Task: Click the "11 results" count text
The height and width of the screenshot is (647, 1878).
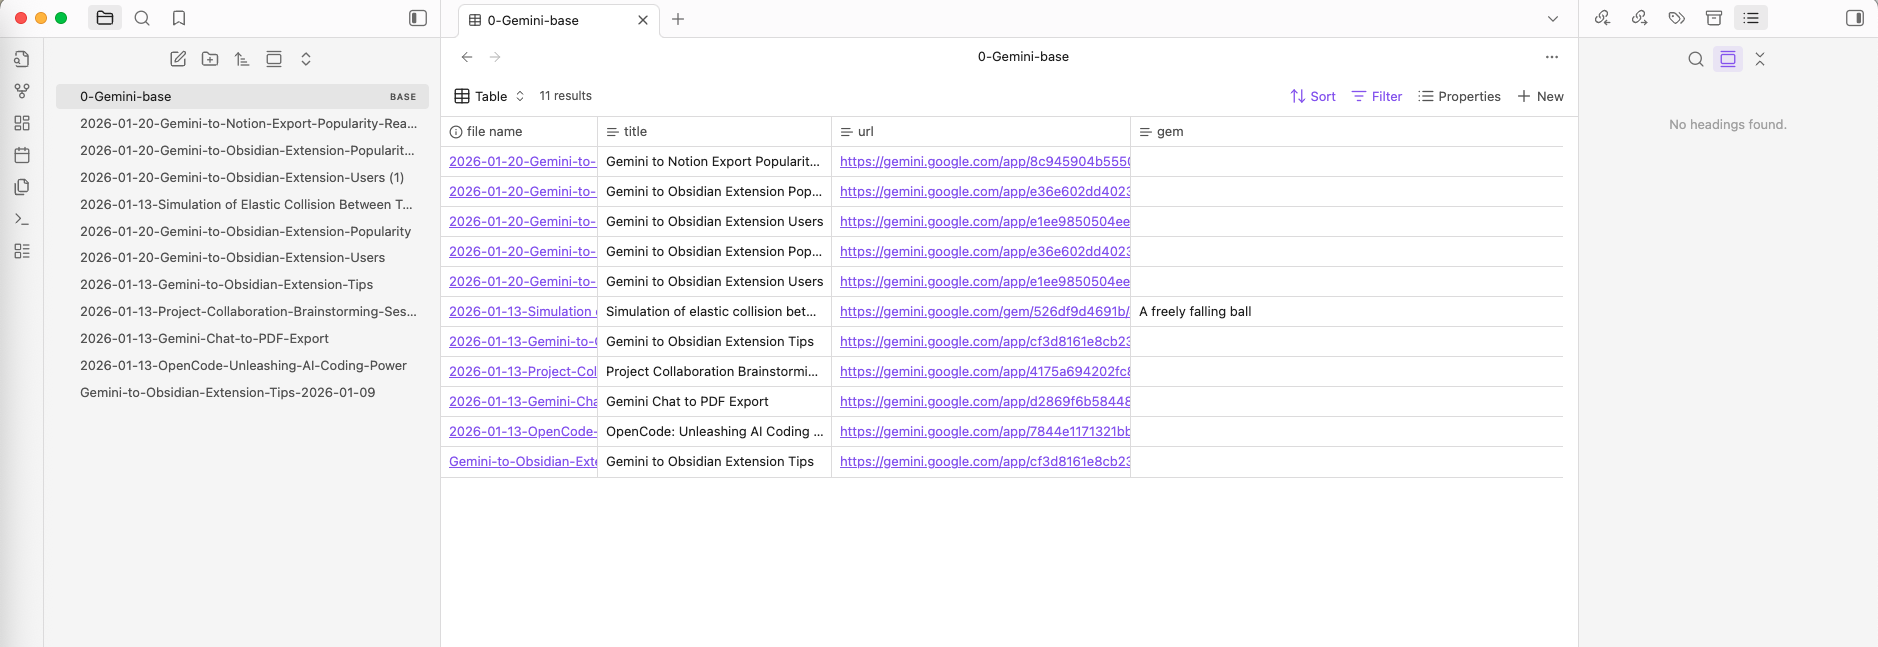Action: click(565, 96)
